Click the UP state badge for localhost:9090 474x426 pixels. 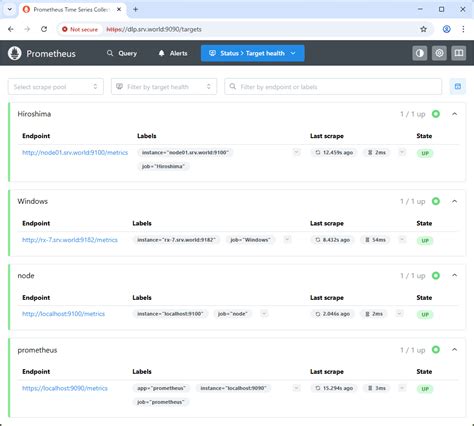425,389
